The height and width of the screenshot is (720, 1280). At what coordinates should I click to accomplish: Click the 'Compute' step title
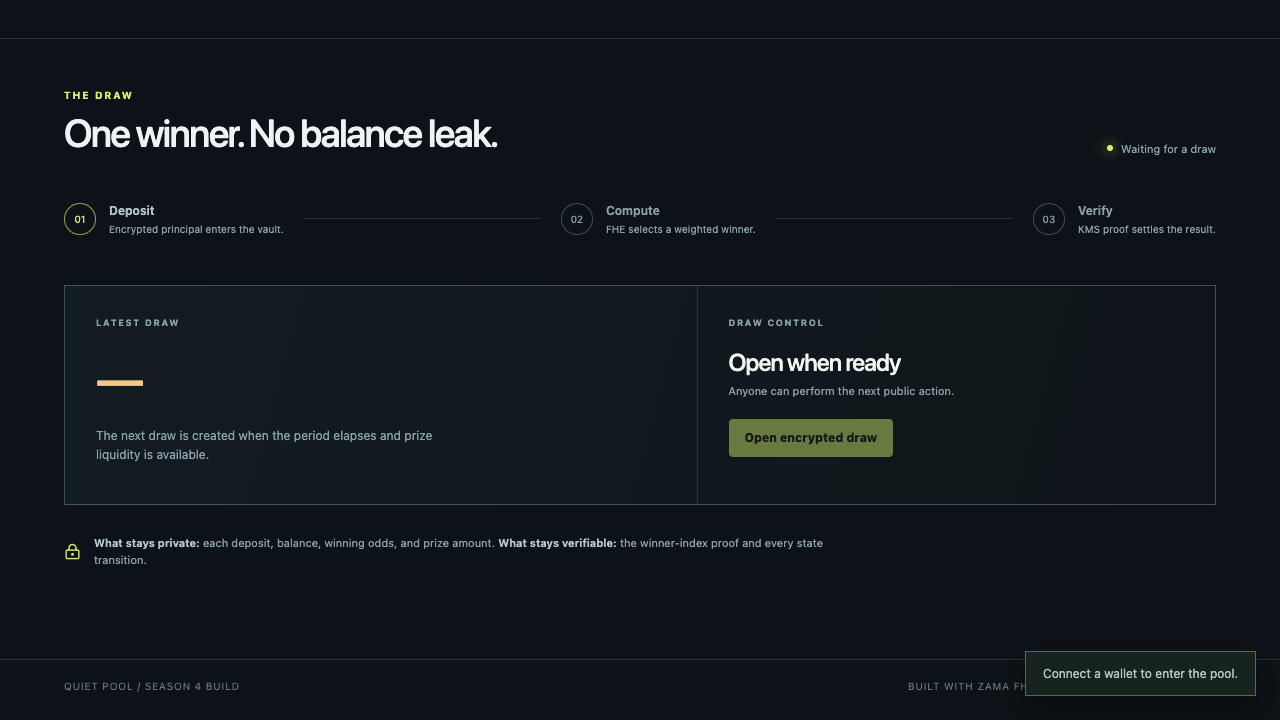(633, 211)
